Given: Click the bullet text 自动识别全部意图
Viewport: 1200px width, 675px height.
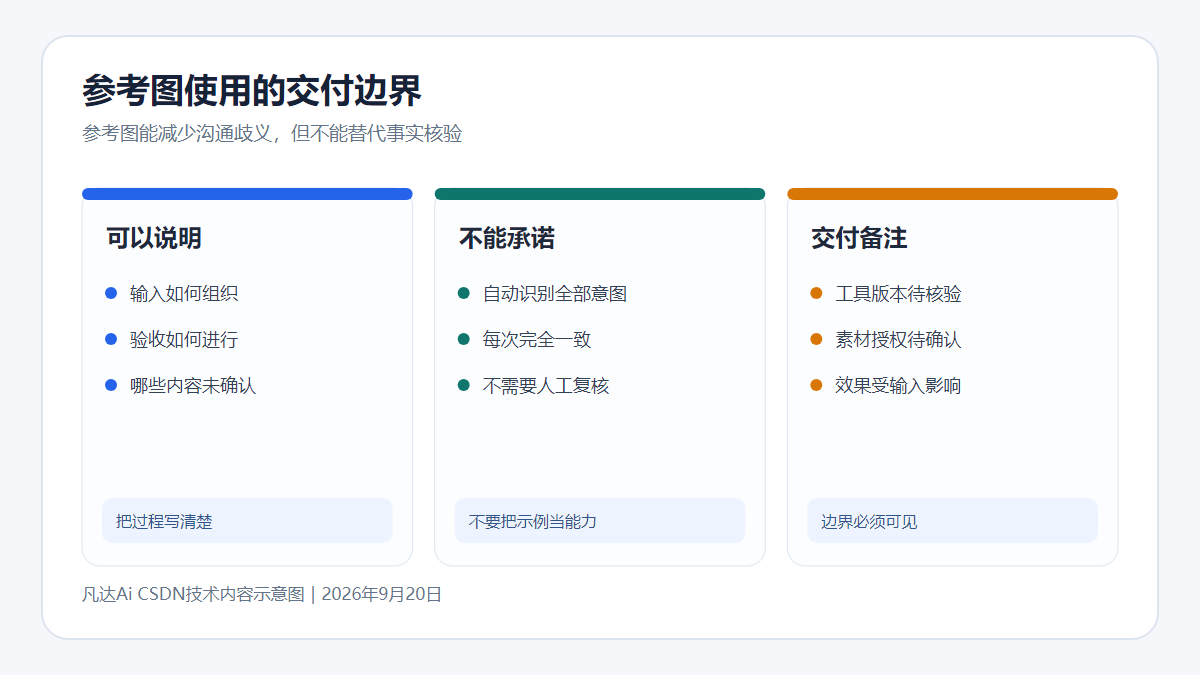Looking at the screenshot, I should (x=555, y=294).
